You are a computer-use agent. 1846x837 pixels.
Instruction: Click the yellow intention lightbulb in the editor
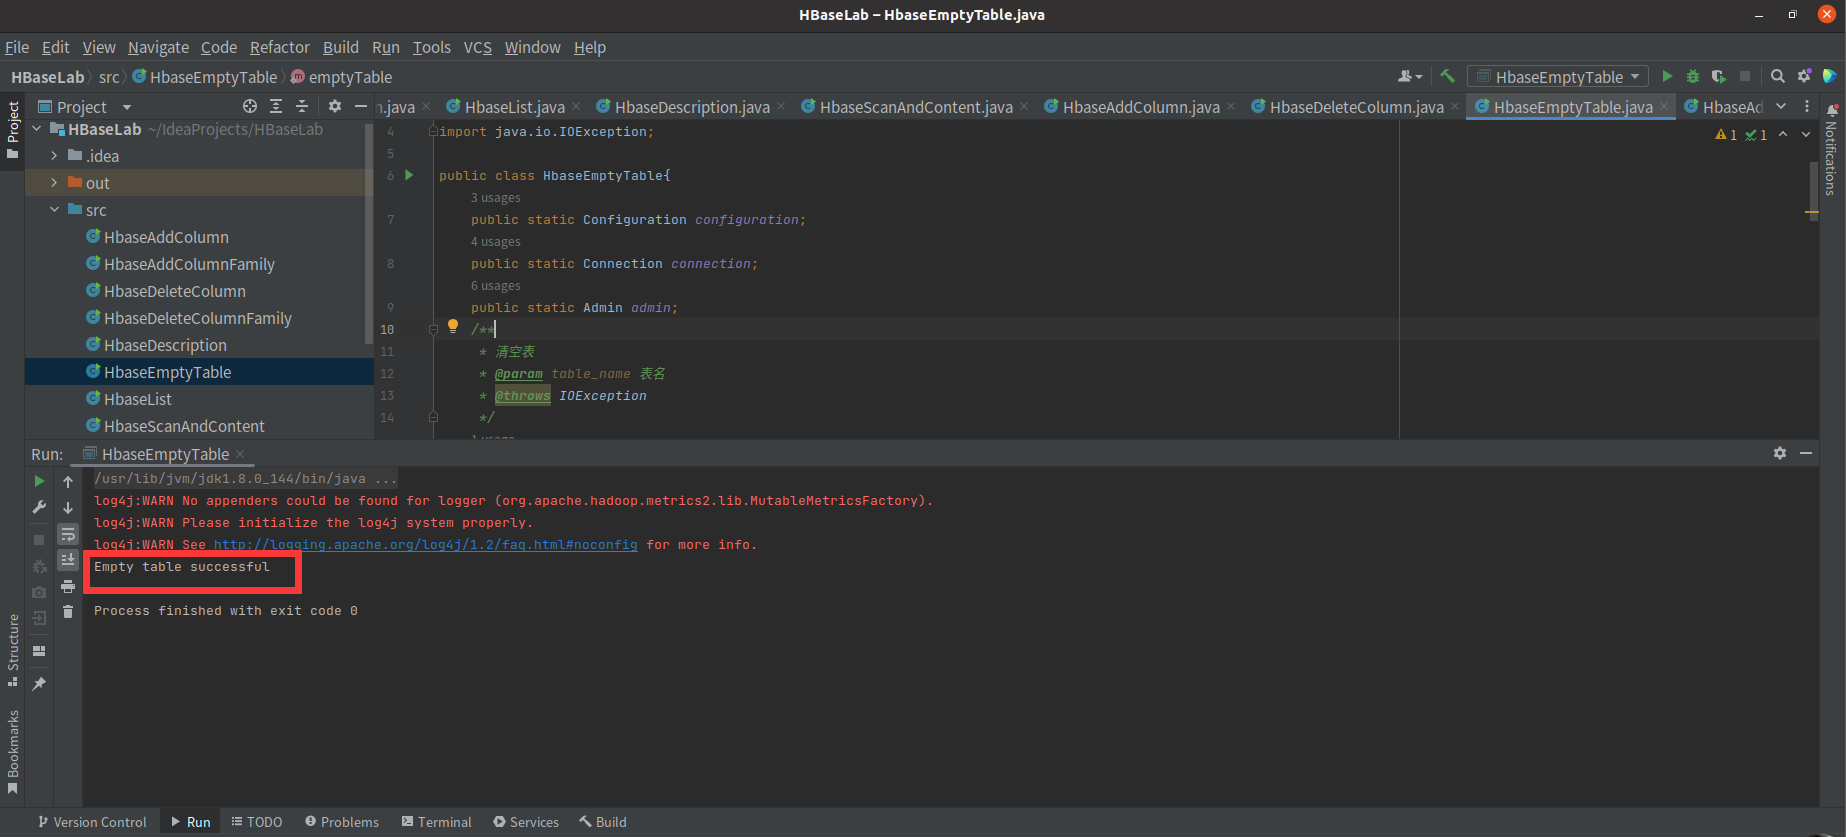(453, 326)
